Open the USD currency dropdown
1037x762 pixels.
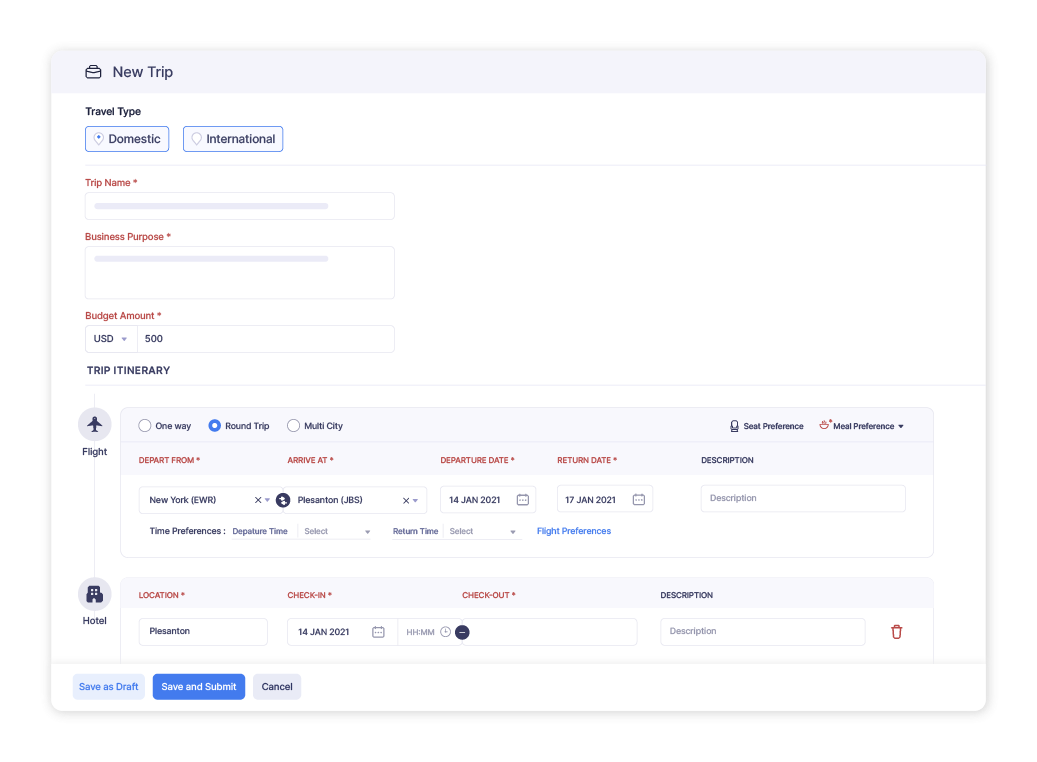[x=110, y=338]
